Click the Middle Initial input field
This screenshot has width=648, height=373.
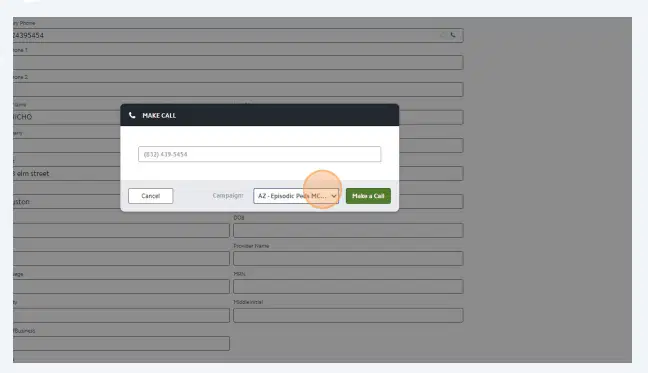pyautogui.click(x=348, y=315)
